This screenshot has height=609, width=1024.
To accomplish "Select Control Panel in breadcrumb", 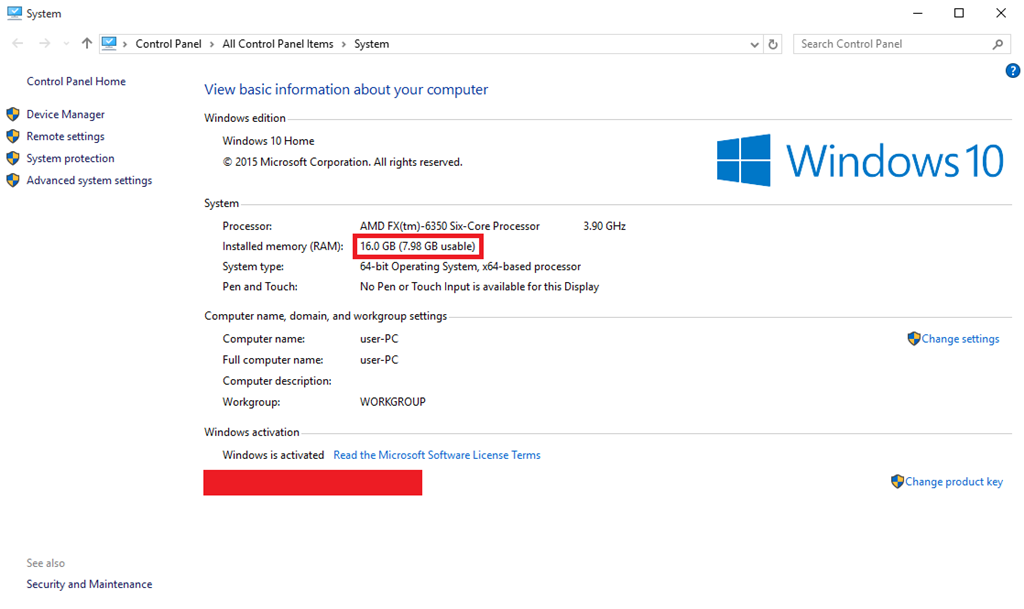I will point(168,44).
